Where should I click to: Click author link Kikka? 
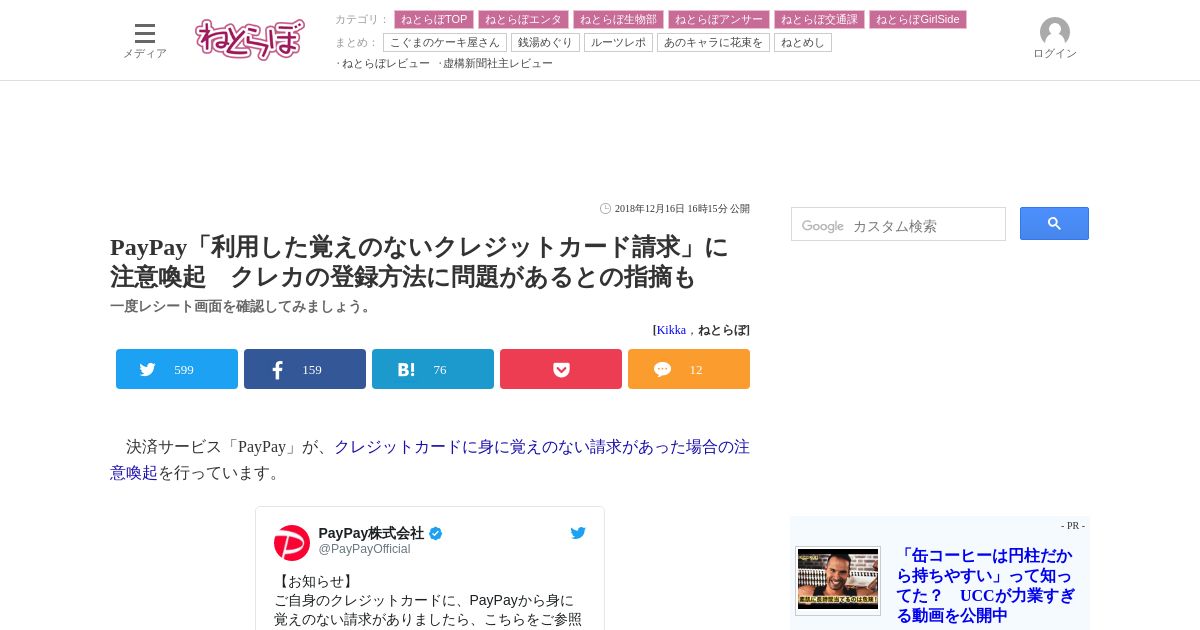click(x=671, y=330)
